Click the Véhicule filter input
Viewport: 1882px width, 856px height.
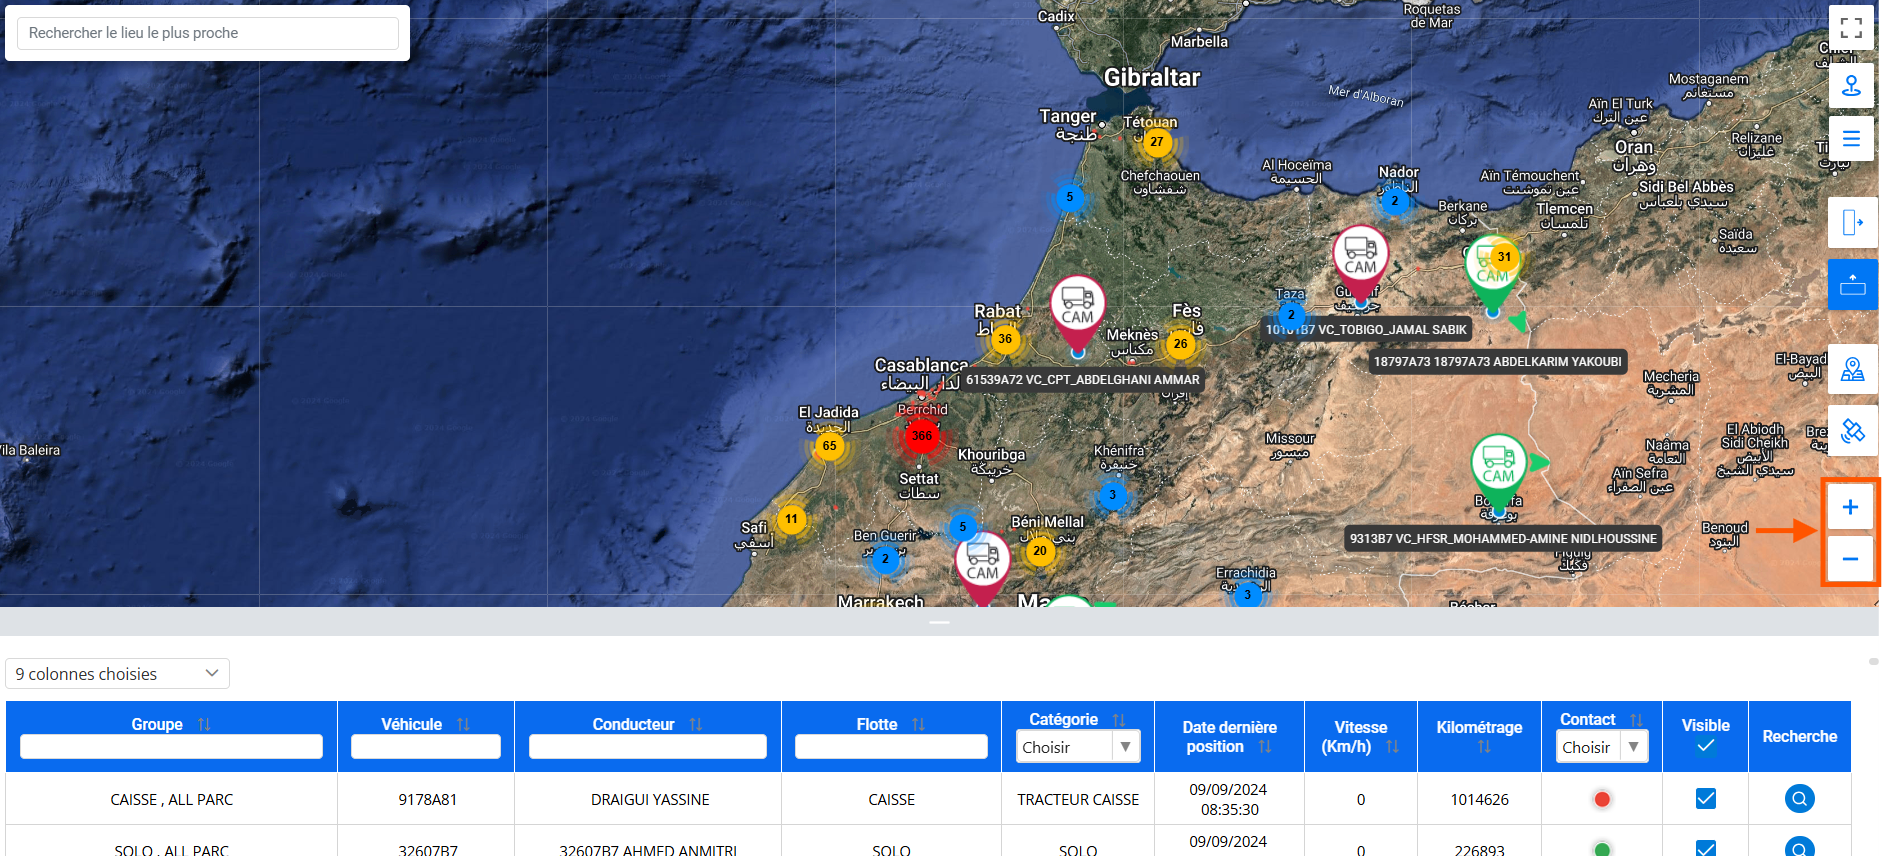pos(426,747)
